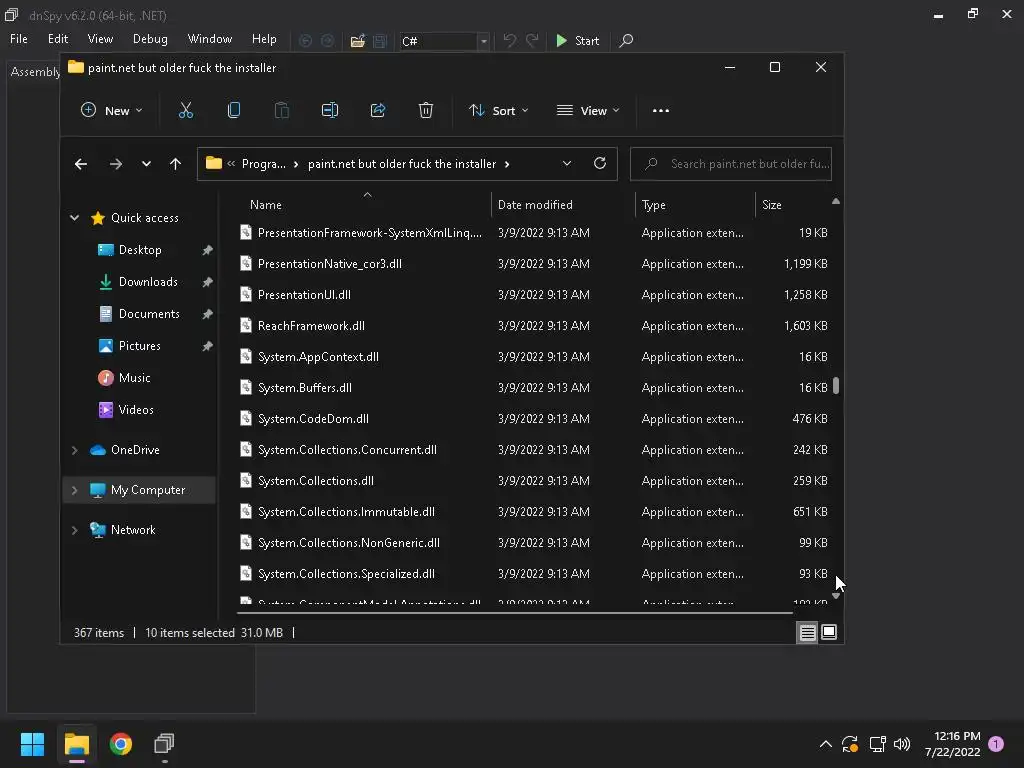Sort by the Type column header
Viewport: 1024px width, 768px height.
(695, 204)
